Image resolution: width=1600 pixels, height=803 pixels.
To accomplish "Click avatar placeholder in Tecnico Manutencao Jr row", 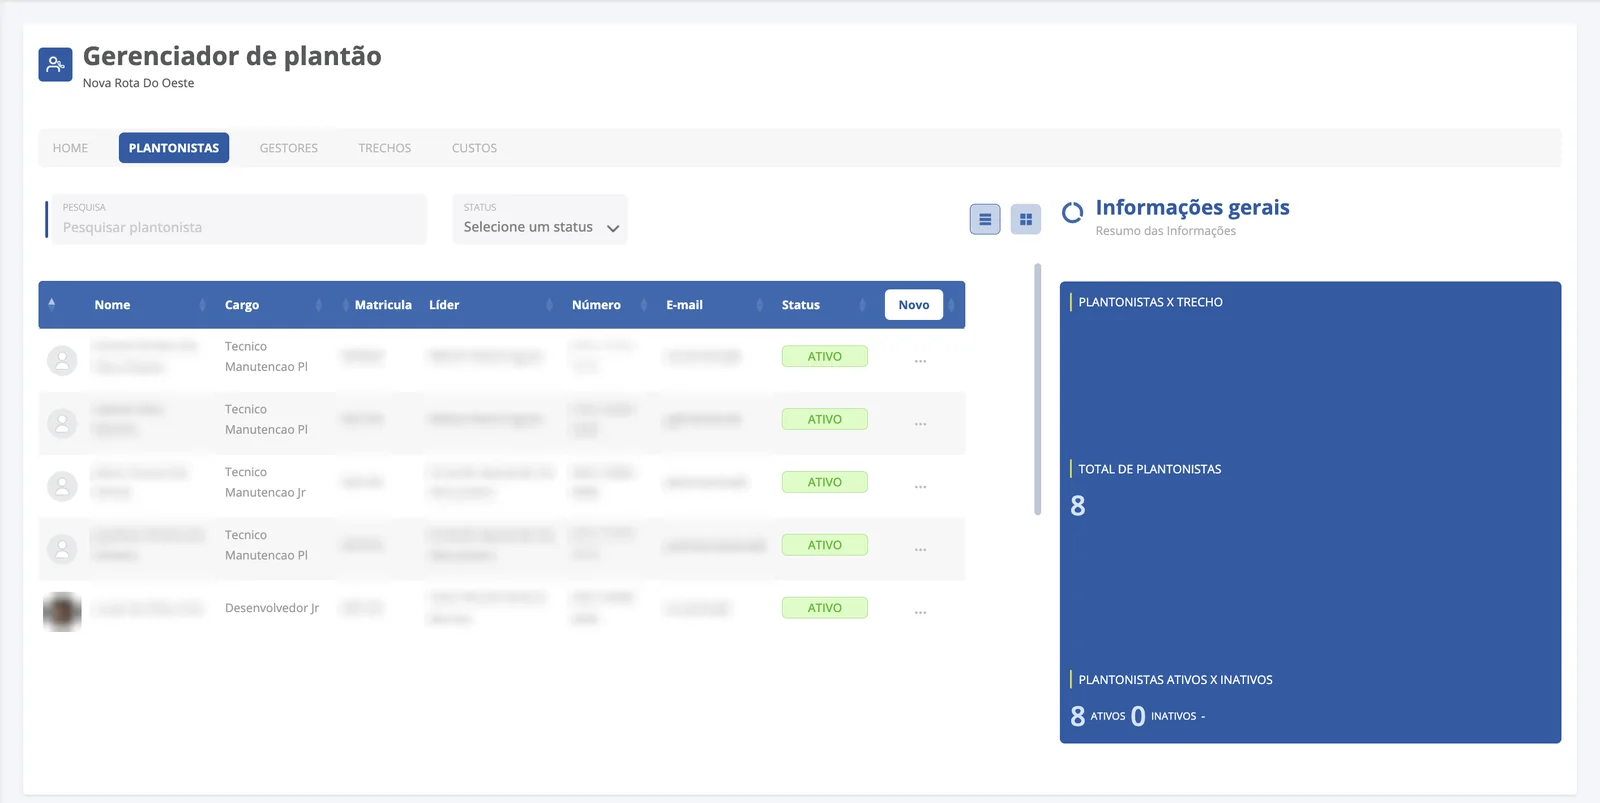I will pos(62,486).
